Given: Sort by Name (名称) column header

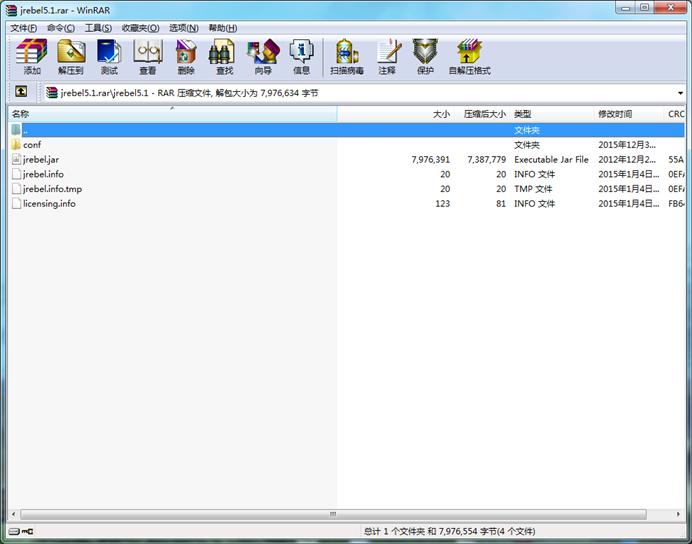Looking at the screenshot, I should [173, 114].
